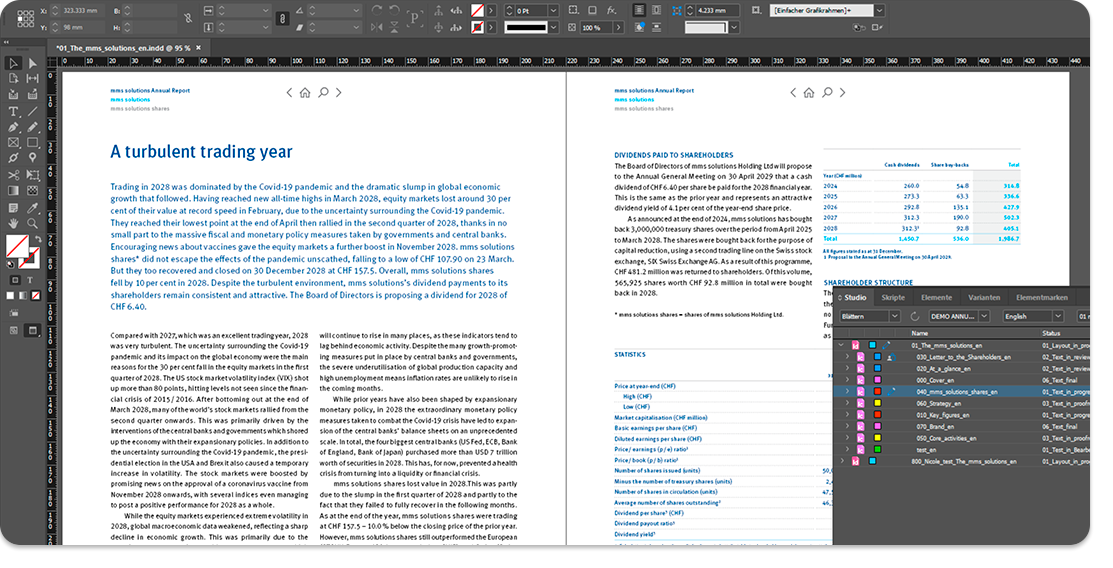Screen dimensions: 1113x568
Task: Click the refresh icon in Studio panel
Action: 915,316
